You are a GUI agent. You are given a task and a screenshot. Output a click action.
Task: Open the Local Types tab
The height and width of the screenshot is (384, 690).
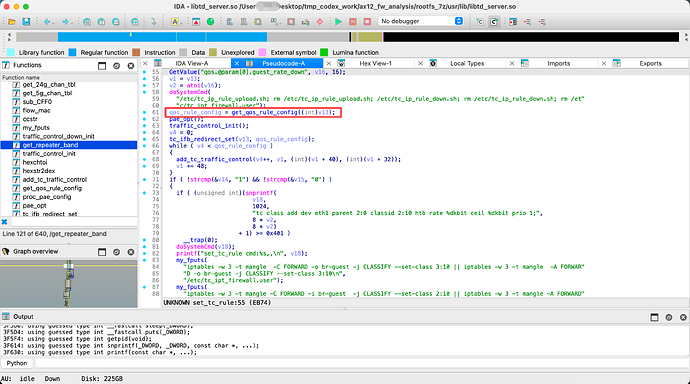[x=467, y=63]
